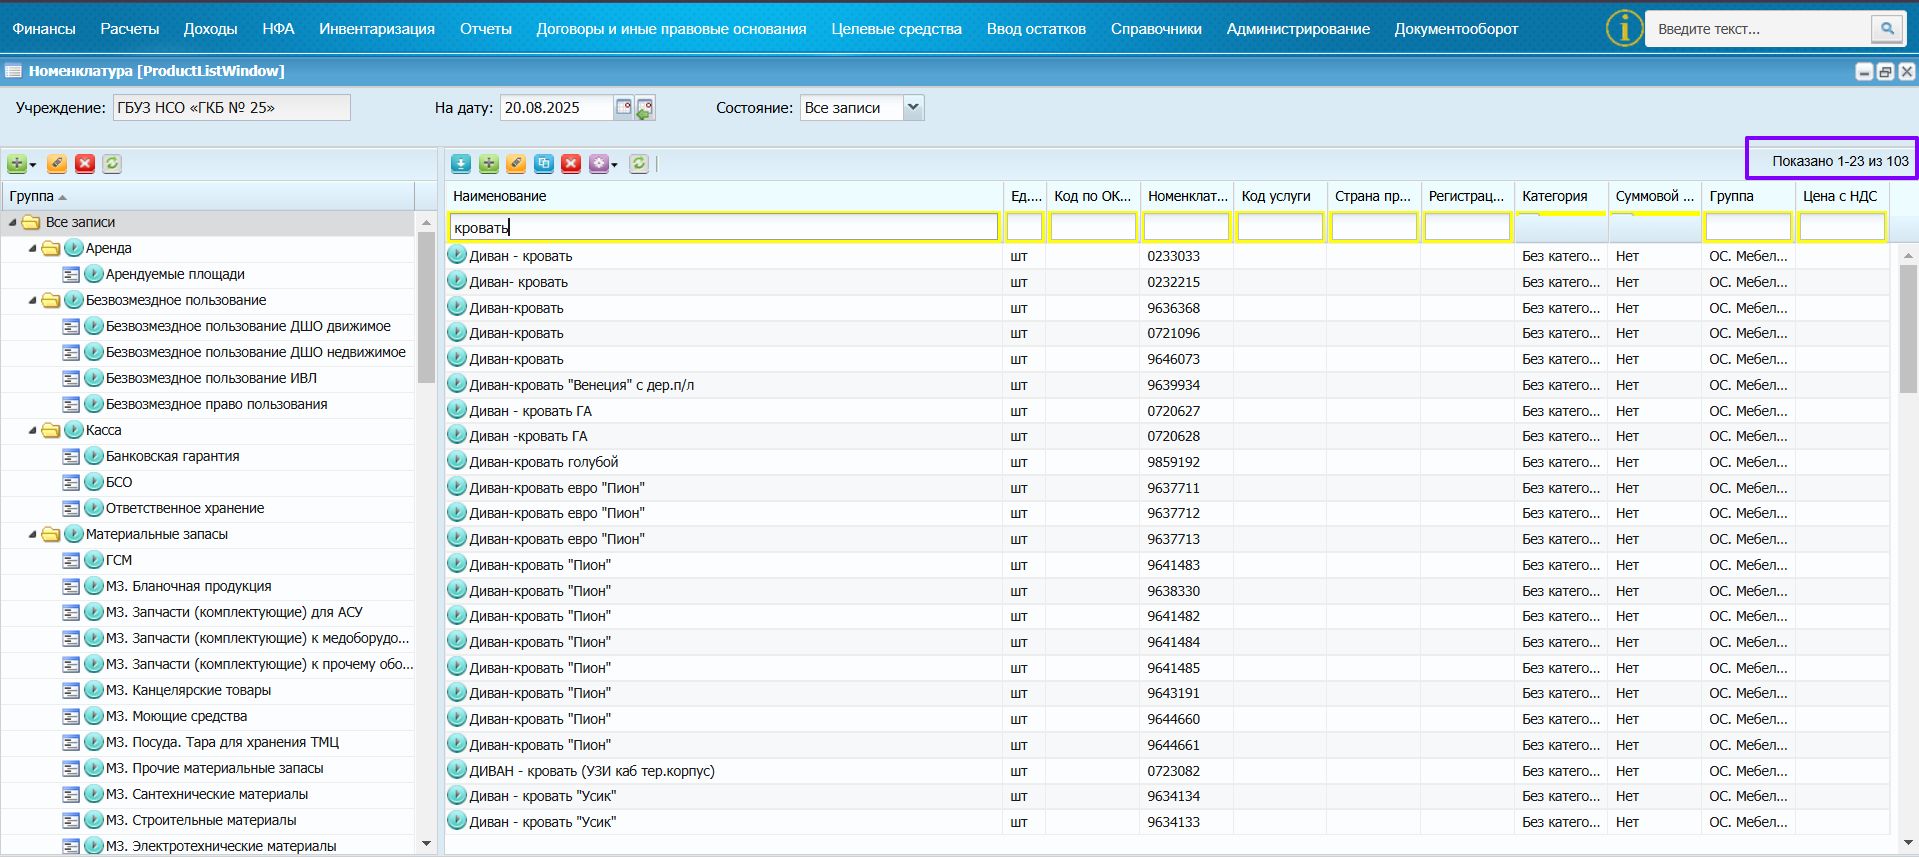Click the ГСМ group list icon
The image size is (1919, 857).
click(71, 560)
